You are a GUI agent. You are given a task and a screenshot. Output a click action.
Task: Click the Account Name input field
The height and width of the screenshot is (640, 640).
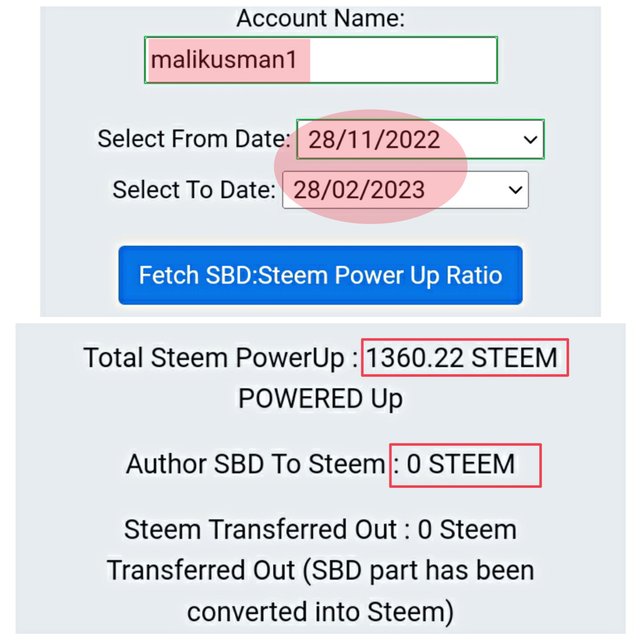[400, 60]
